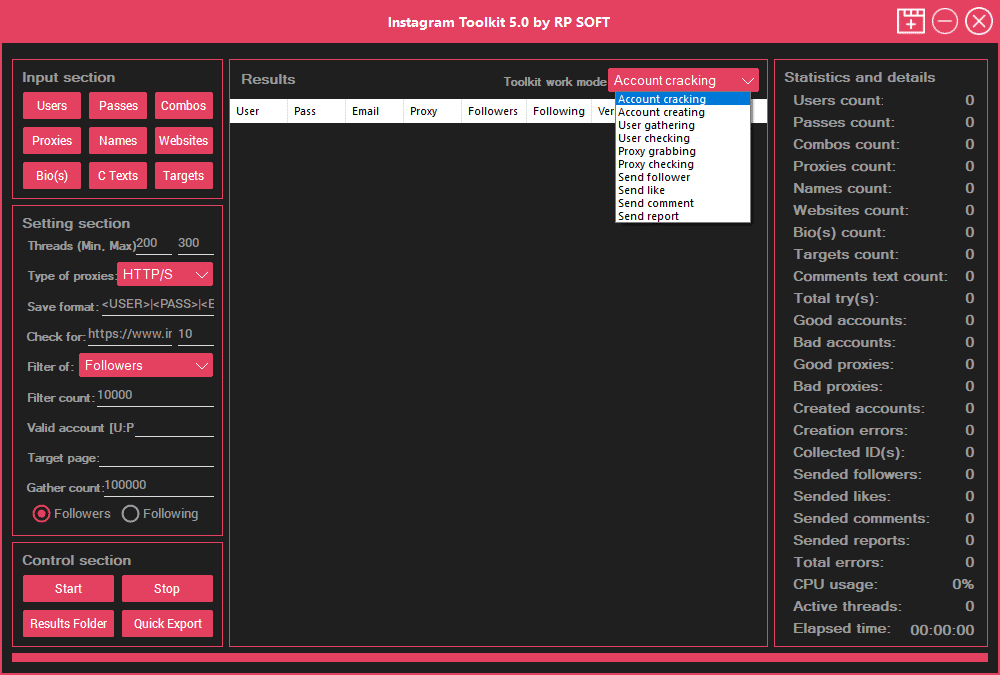Add Proxies via the Proxies button

(51, 140)
